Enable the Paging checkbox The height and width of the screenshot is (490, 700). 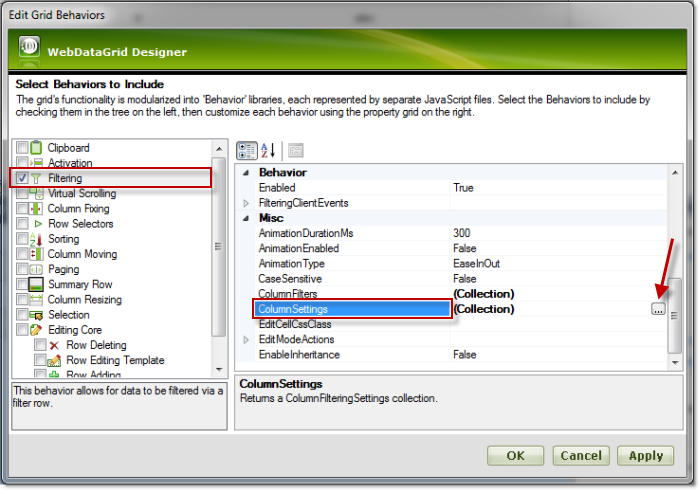coord(22,269)
